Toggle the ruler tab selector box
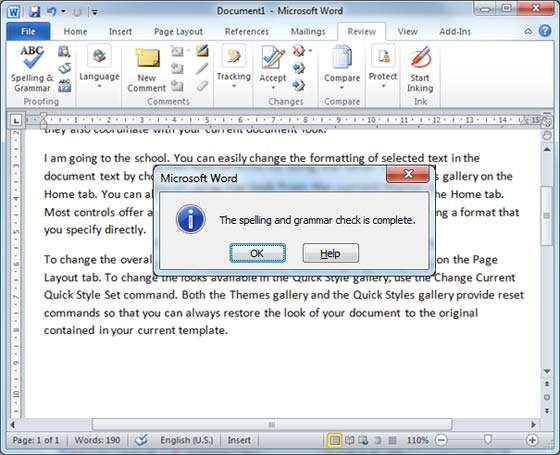560x455 pixels. [x=16, y=121]
